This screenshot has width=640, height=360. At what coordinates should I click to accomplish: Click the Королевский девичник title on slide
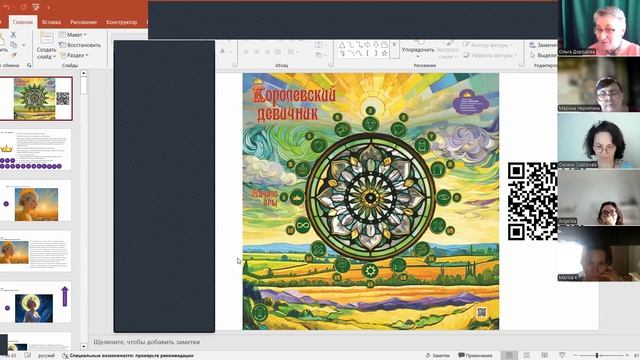[296, 104]
